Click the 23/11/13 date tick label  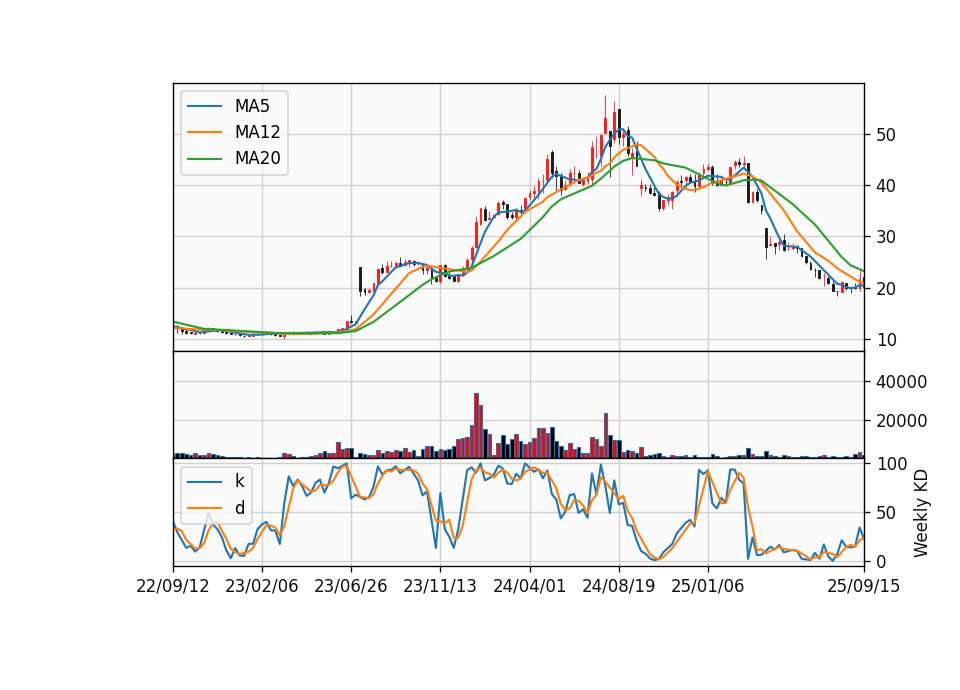440,586
